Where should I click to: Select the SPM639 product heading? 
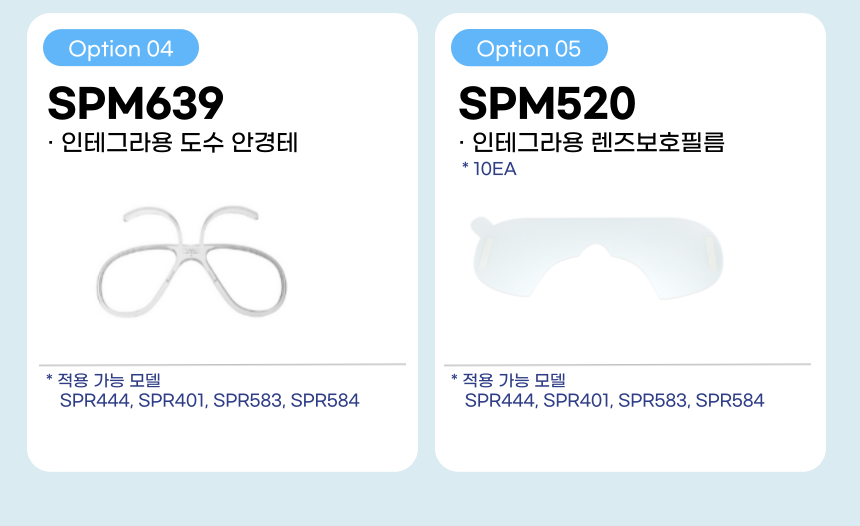tap(136, 103)
